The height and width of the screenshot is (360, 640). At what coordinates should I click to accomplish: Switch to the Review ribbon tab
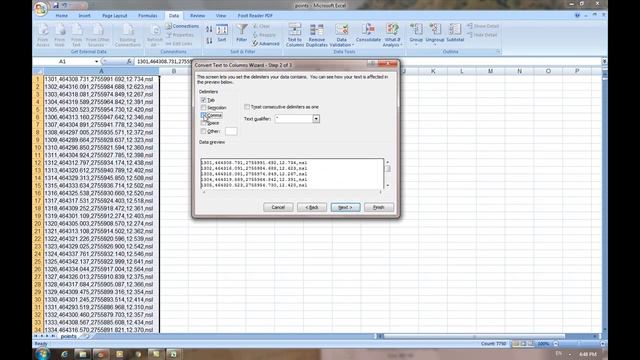(x=198, y=16)
